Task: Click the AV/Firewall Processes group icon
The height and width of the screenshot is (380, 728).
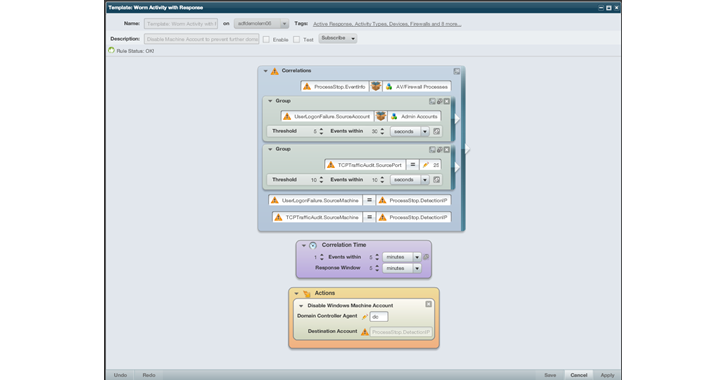Action: click(x=389, y=87)
